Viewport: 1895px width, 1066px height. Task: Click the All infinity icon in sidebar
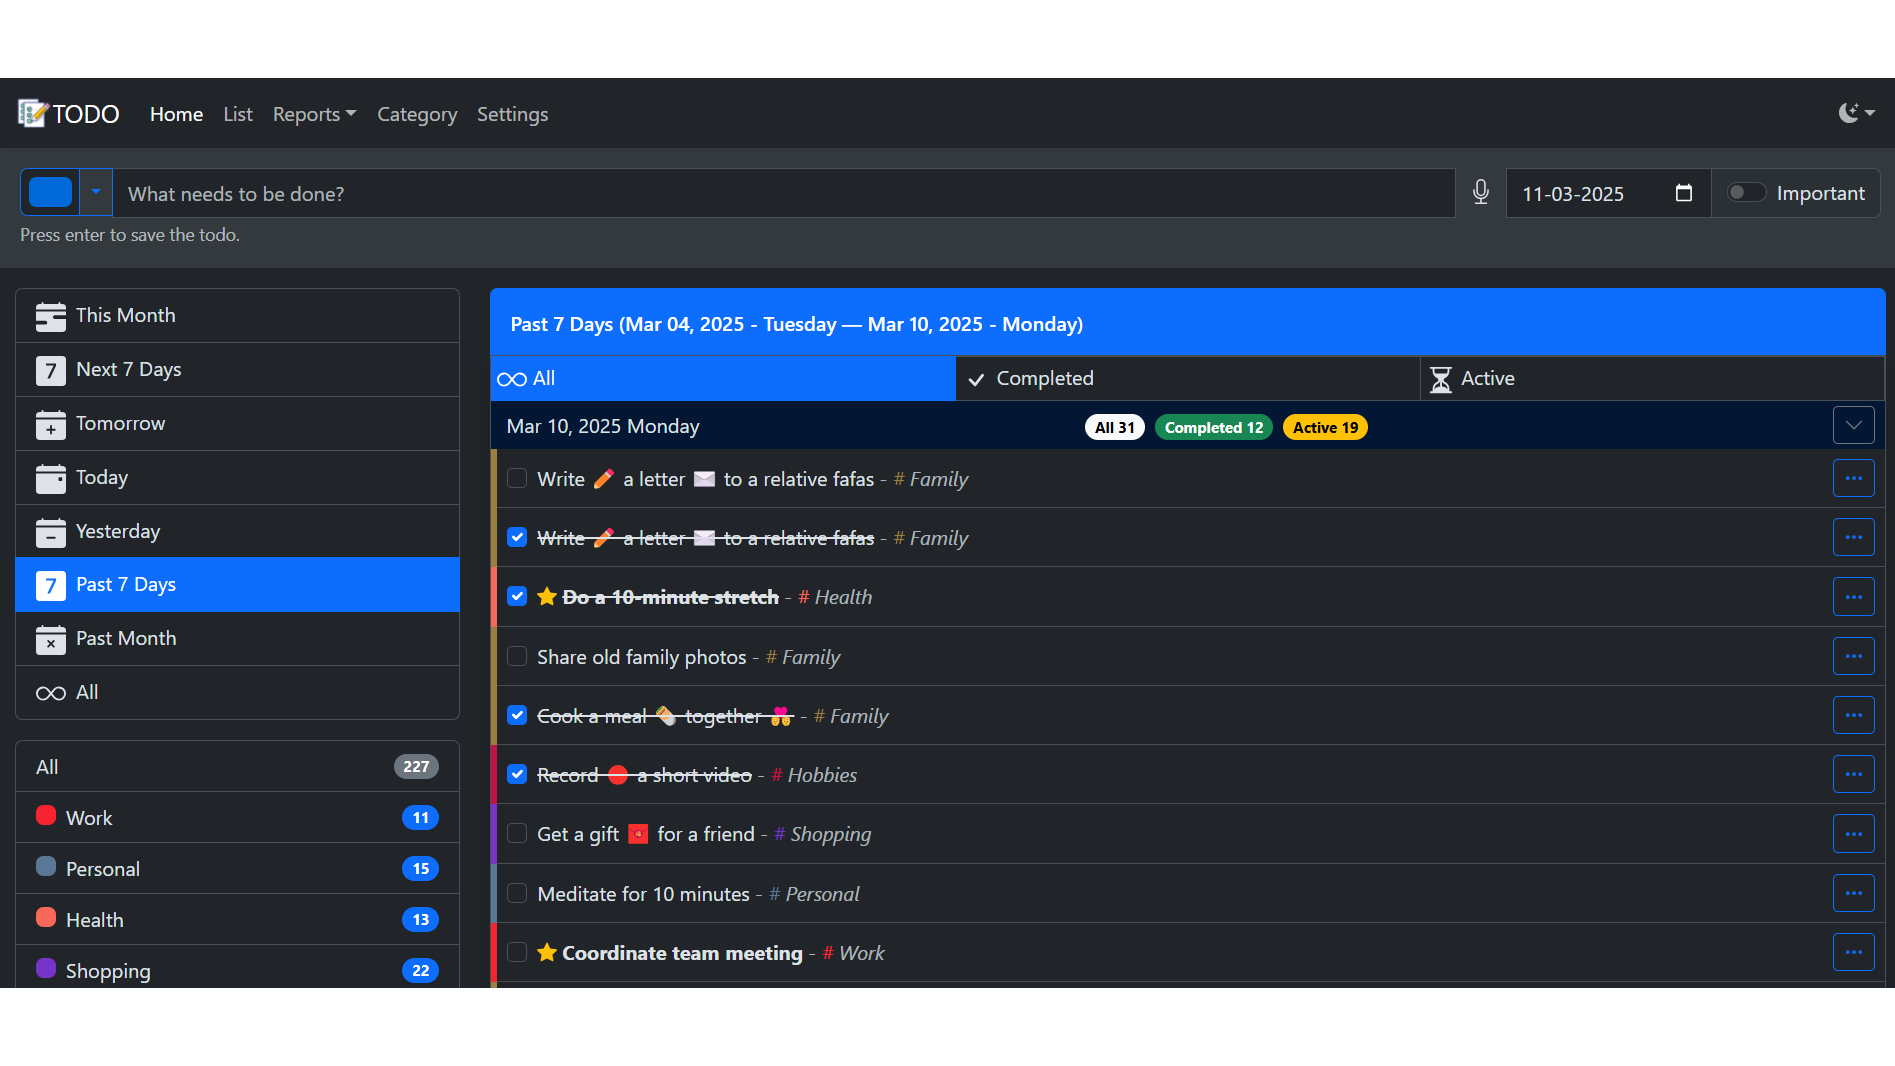tap(47, 692)
